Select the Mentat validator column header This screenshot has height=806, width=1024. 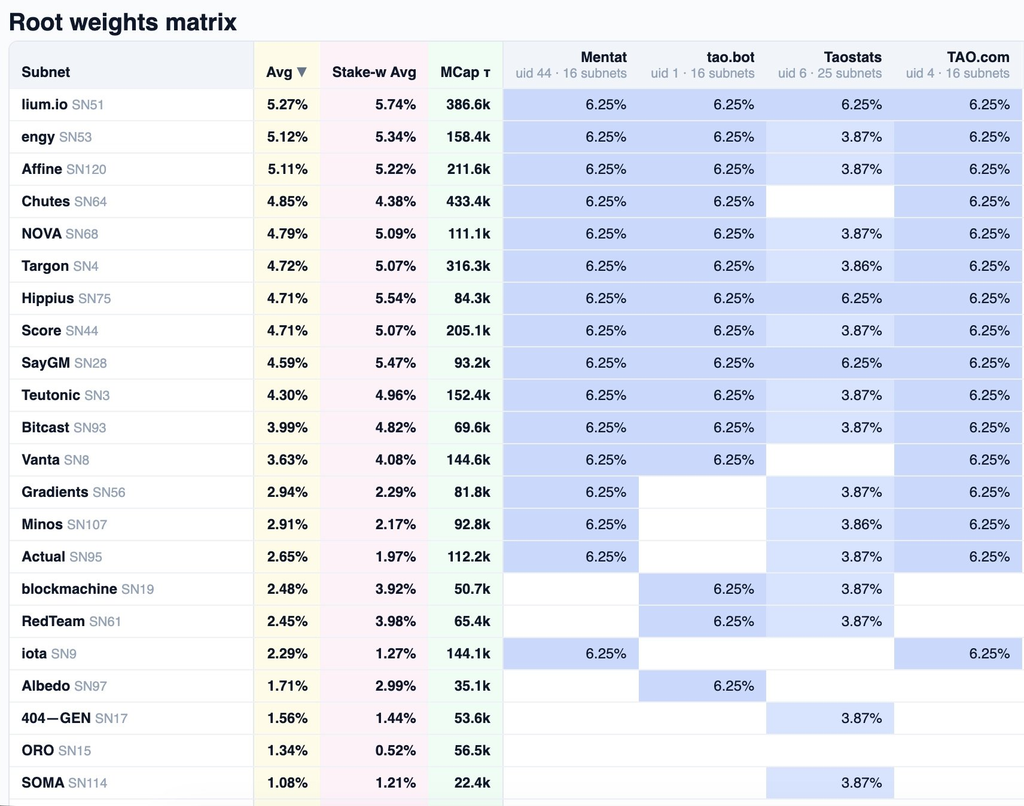click(571, 65)
